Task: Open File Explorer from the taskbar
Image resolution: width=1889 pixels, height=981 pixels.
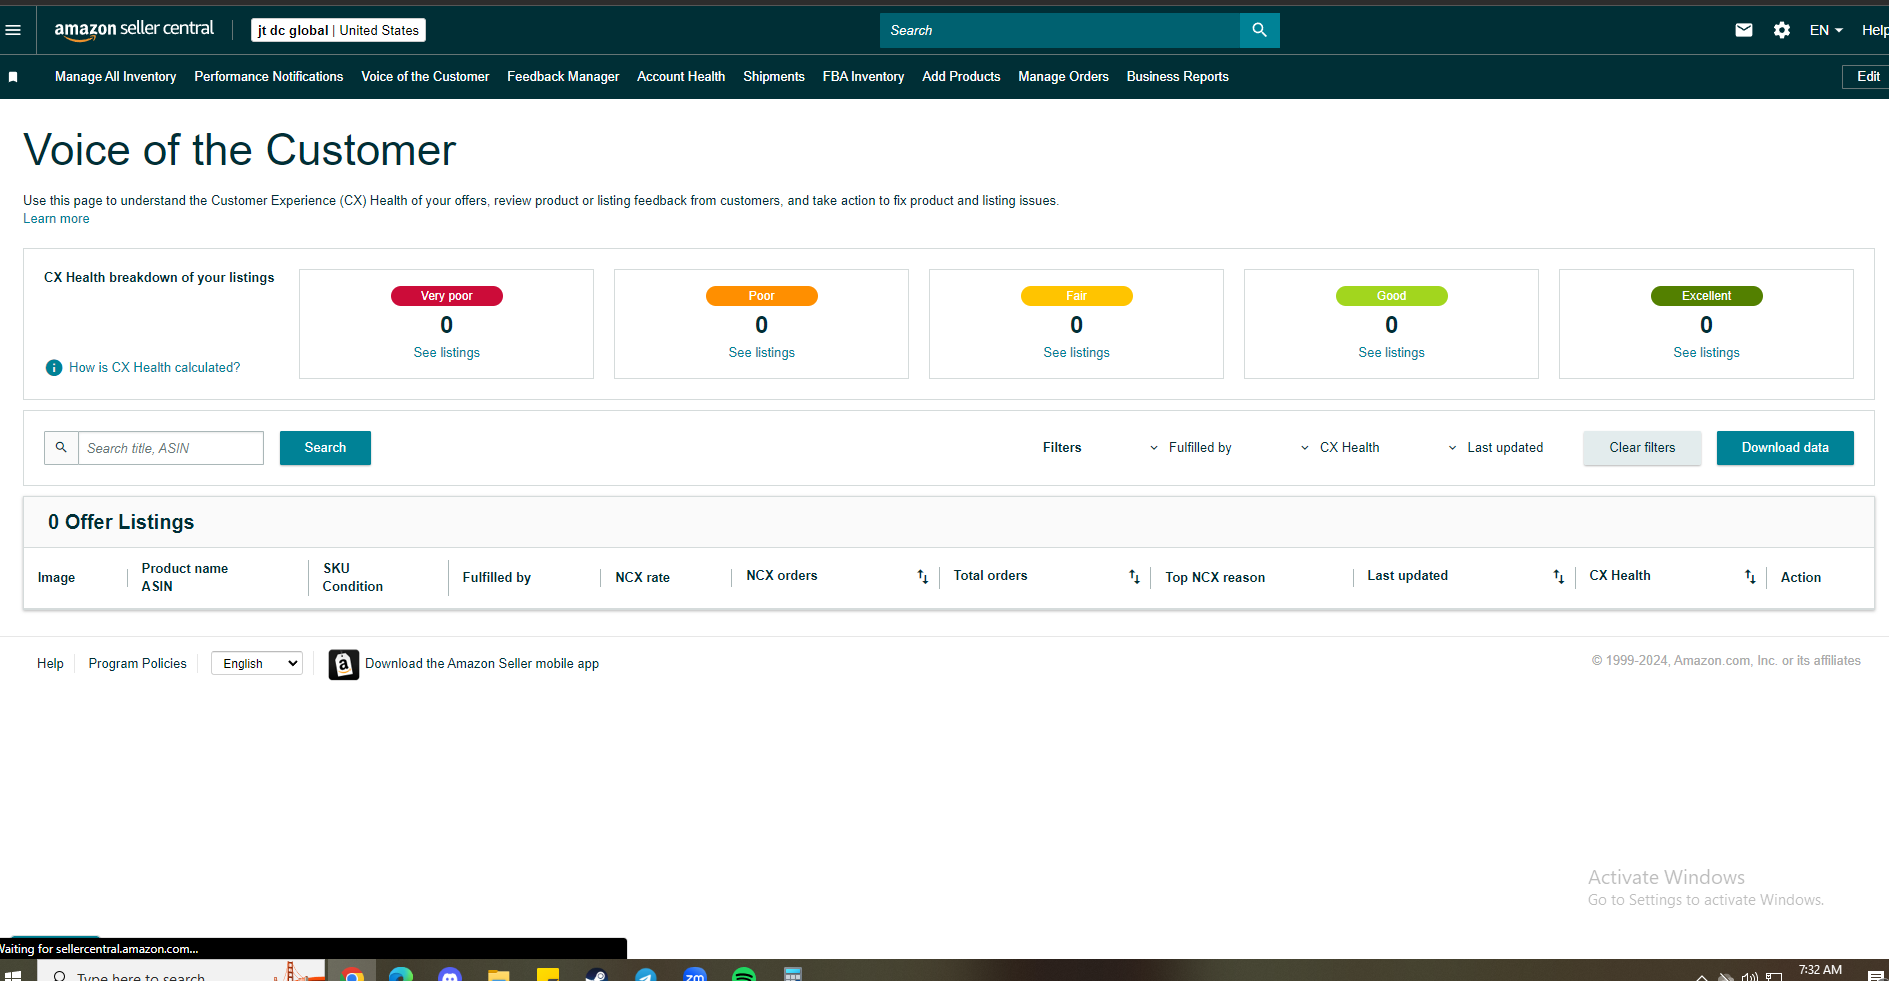Action: coord(499,974)
